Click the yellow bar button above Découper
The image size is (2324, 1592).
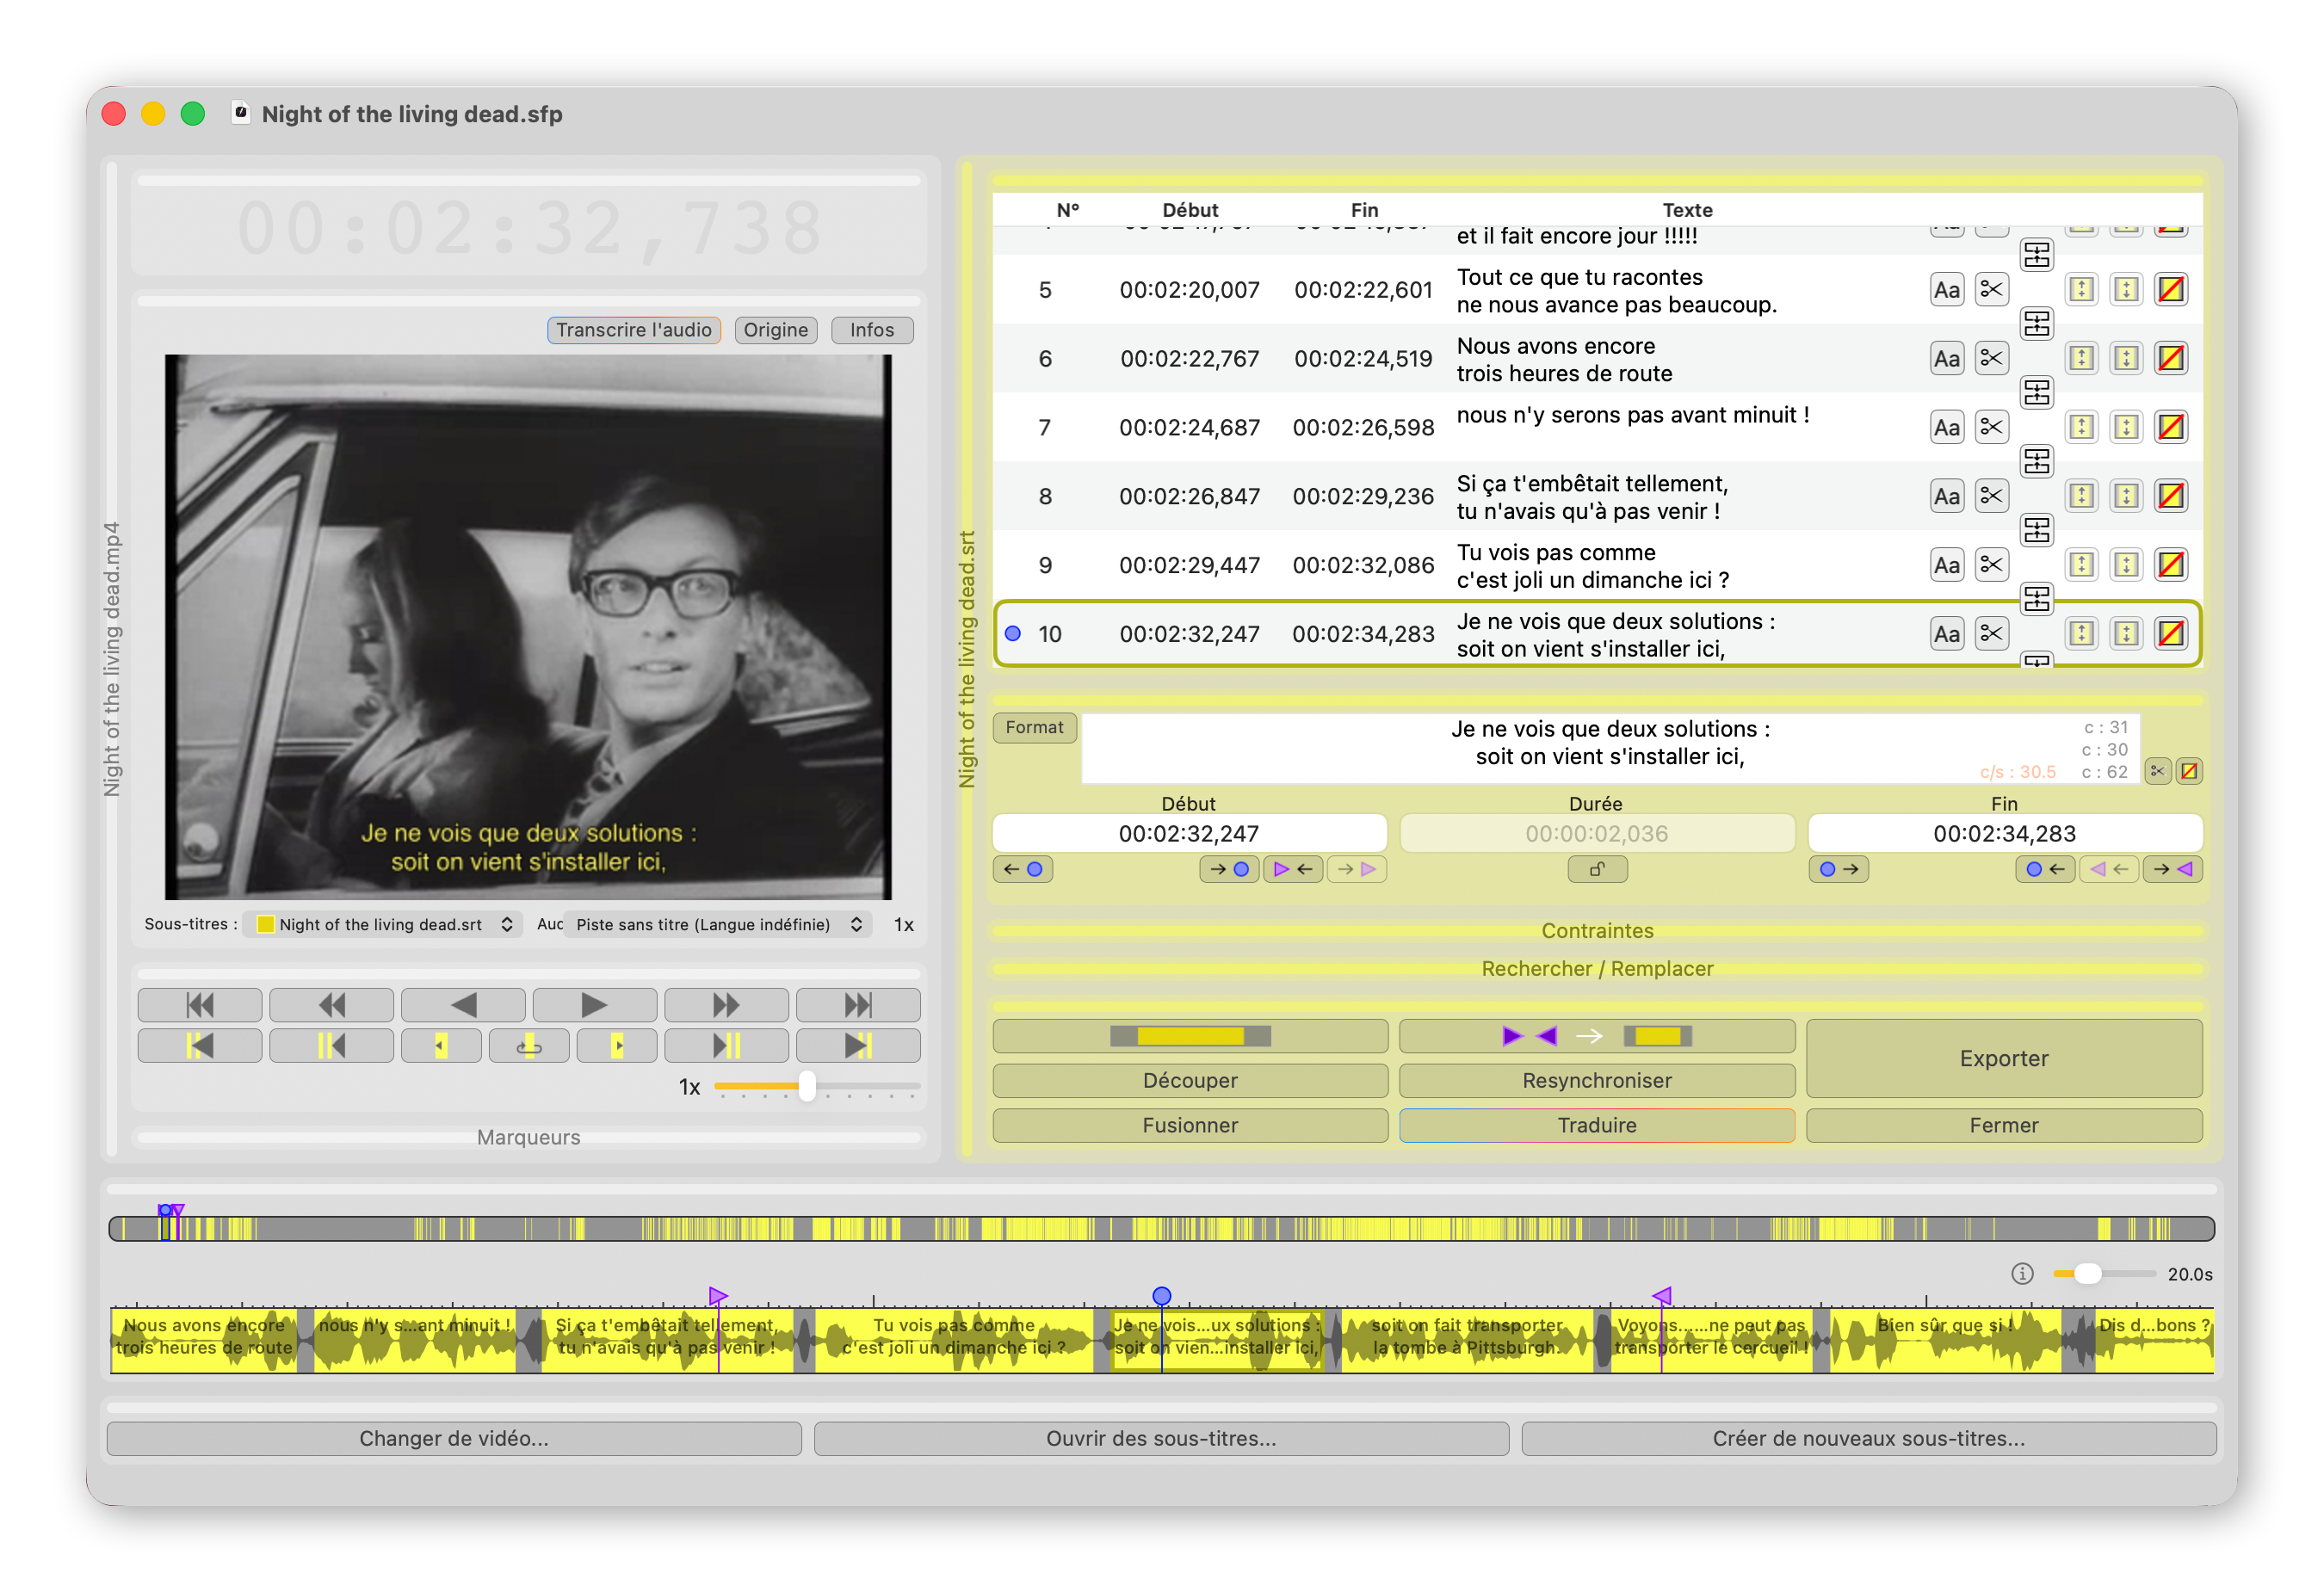pyautogui.click(x=1190, y=1036)
